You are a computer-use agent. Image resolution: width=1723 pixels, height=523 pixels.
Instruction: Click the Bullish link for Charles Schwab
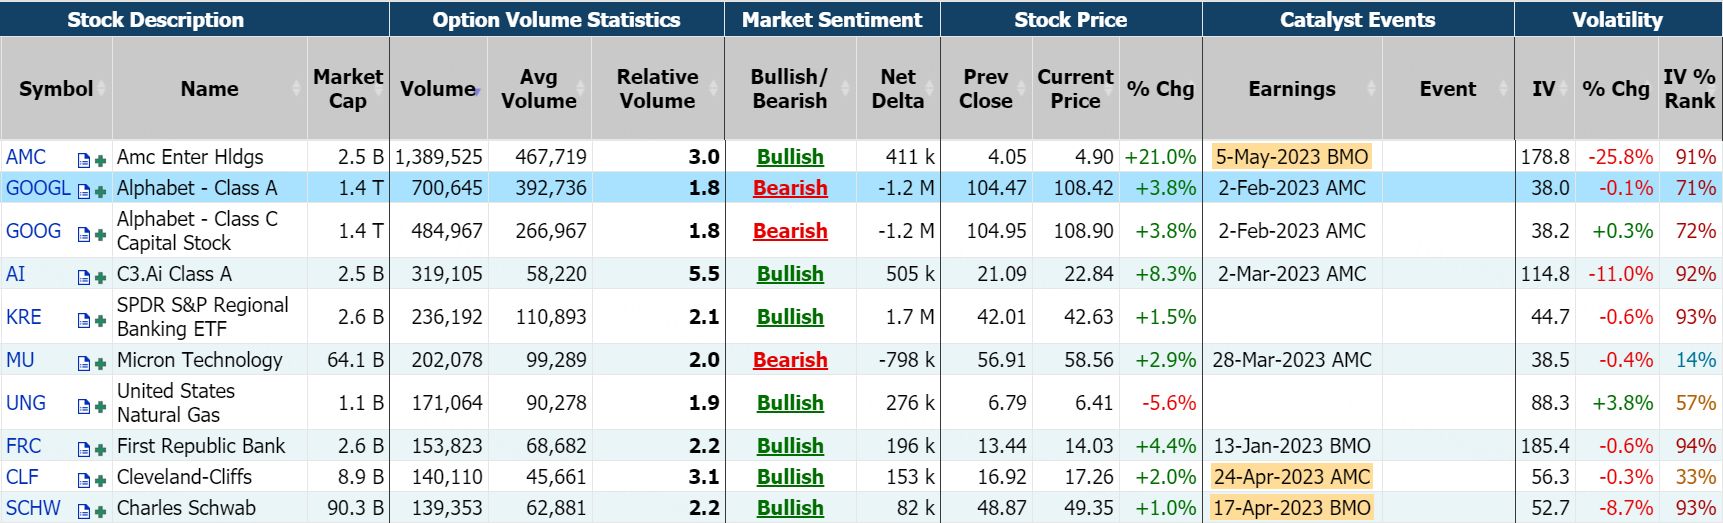(790, 508)
